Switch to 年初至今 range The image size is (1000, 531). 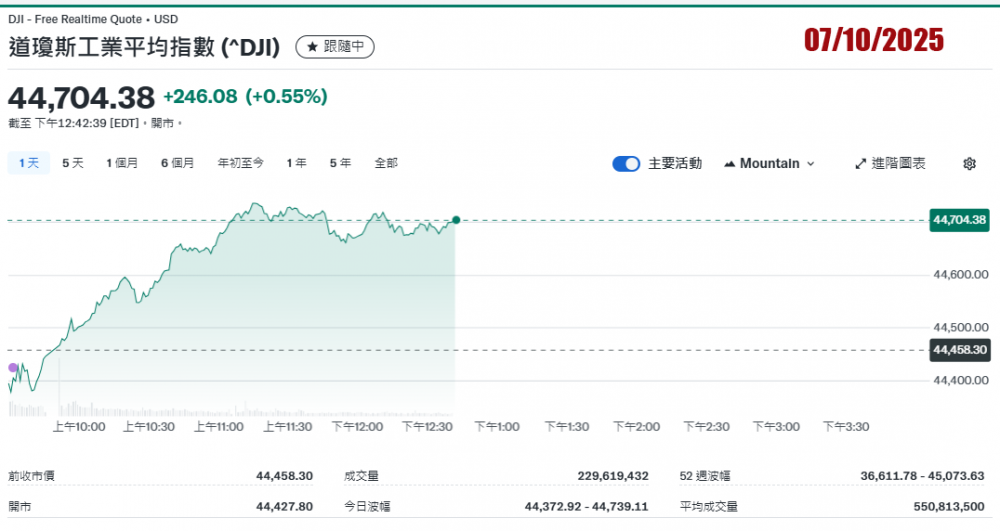[240, 163]
